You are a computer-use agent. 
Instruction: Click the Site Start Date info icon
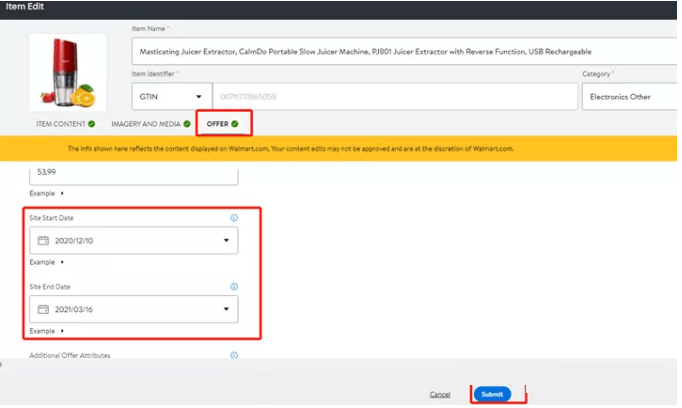(x=234, y=217)
